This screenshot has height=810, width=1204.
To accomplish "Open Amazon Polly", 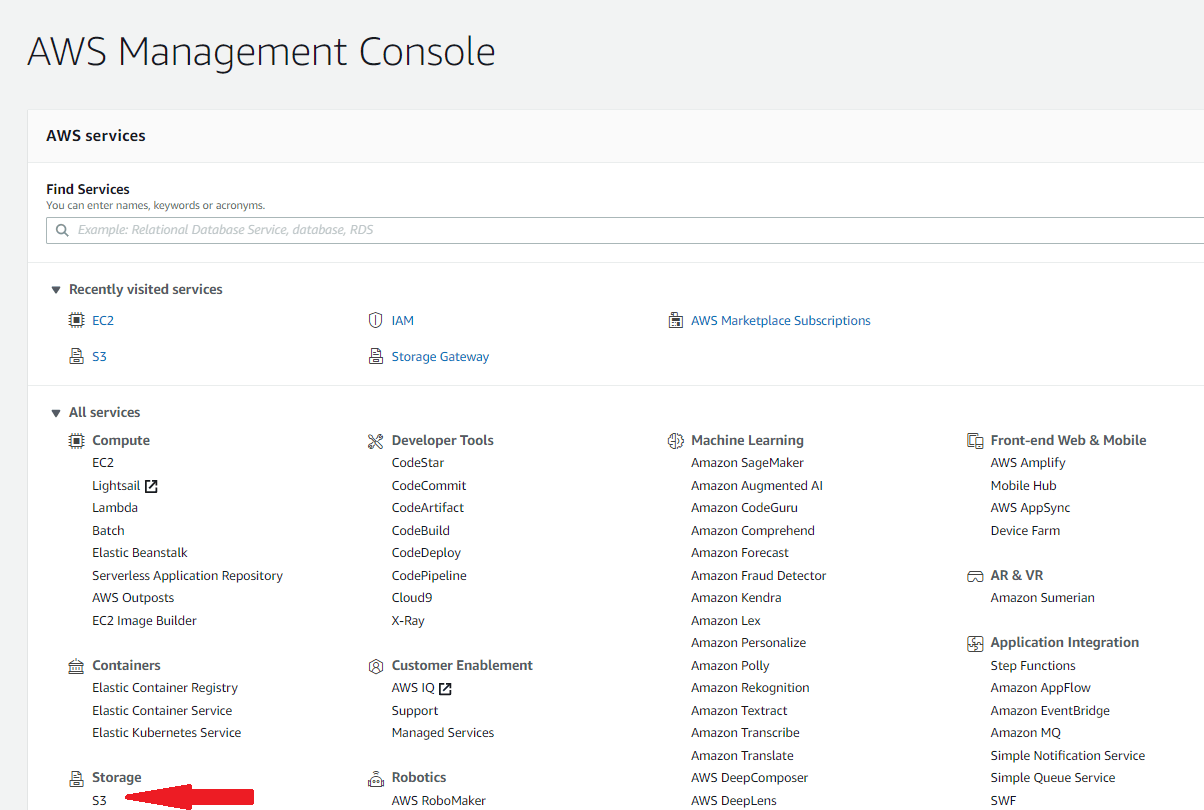I will click(x=730, y=666).
